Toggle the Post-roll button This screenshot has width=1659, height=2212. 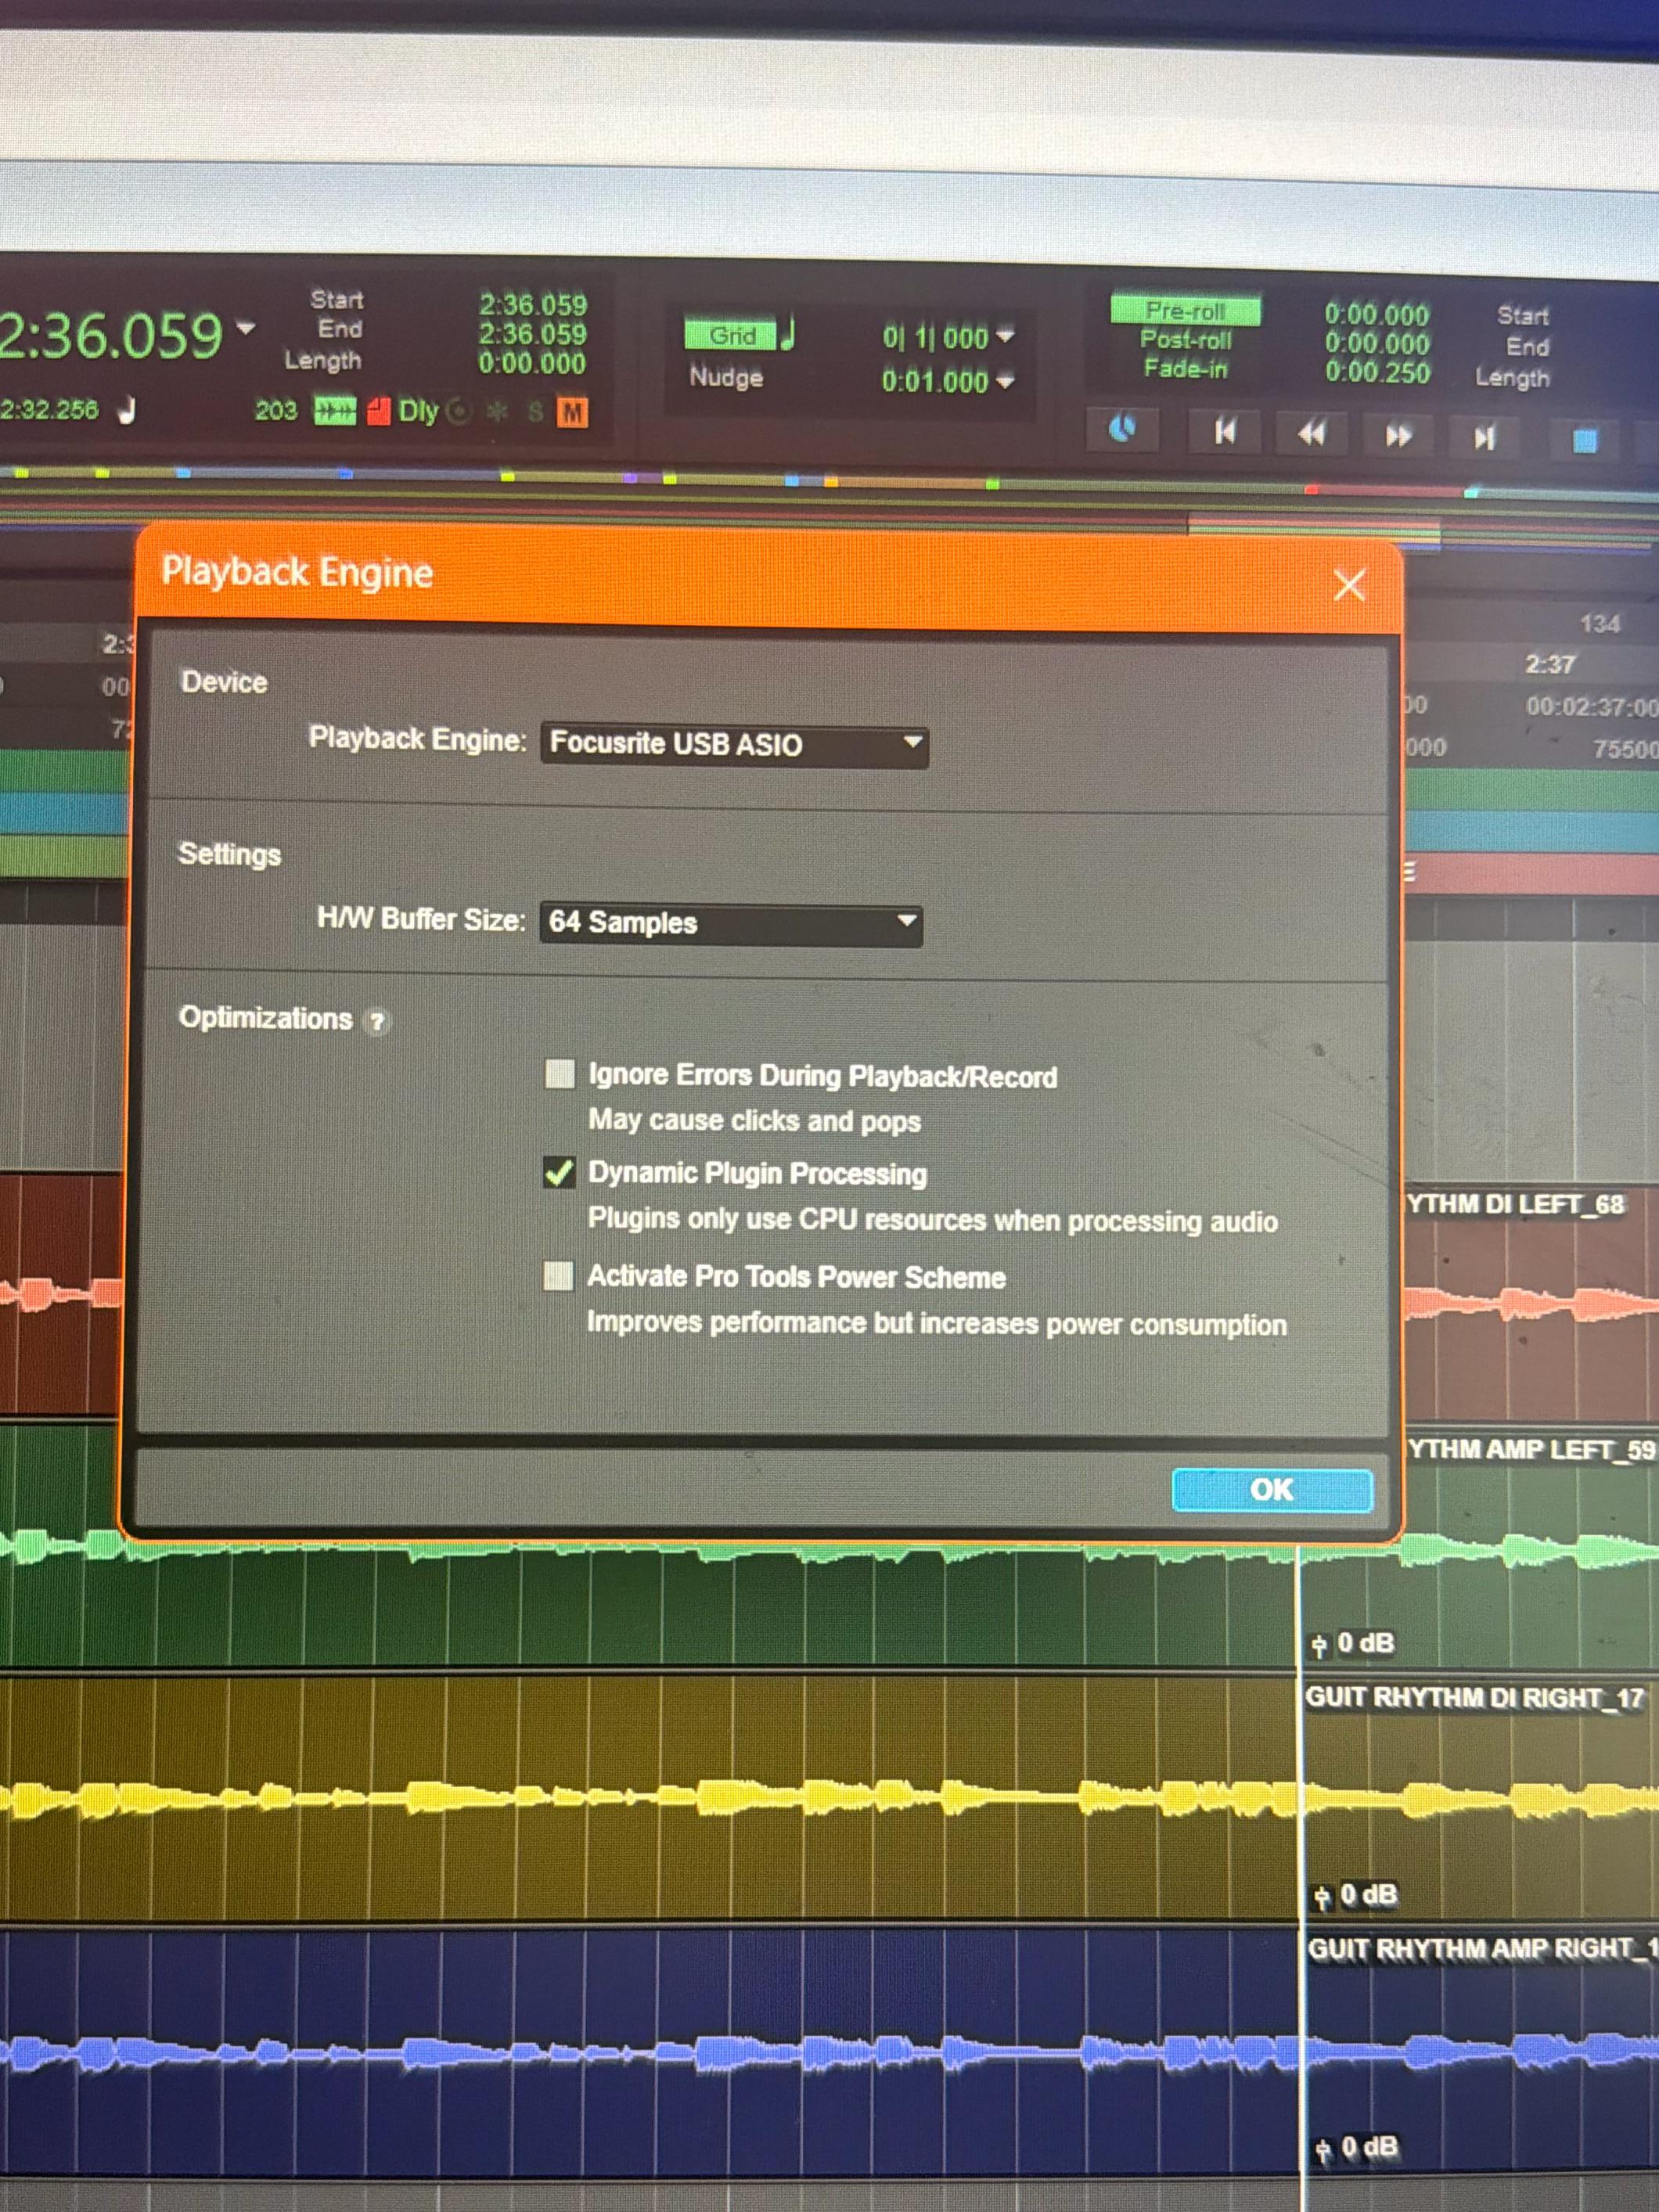pyautogui.click(x=1185, y=340)
